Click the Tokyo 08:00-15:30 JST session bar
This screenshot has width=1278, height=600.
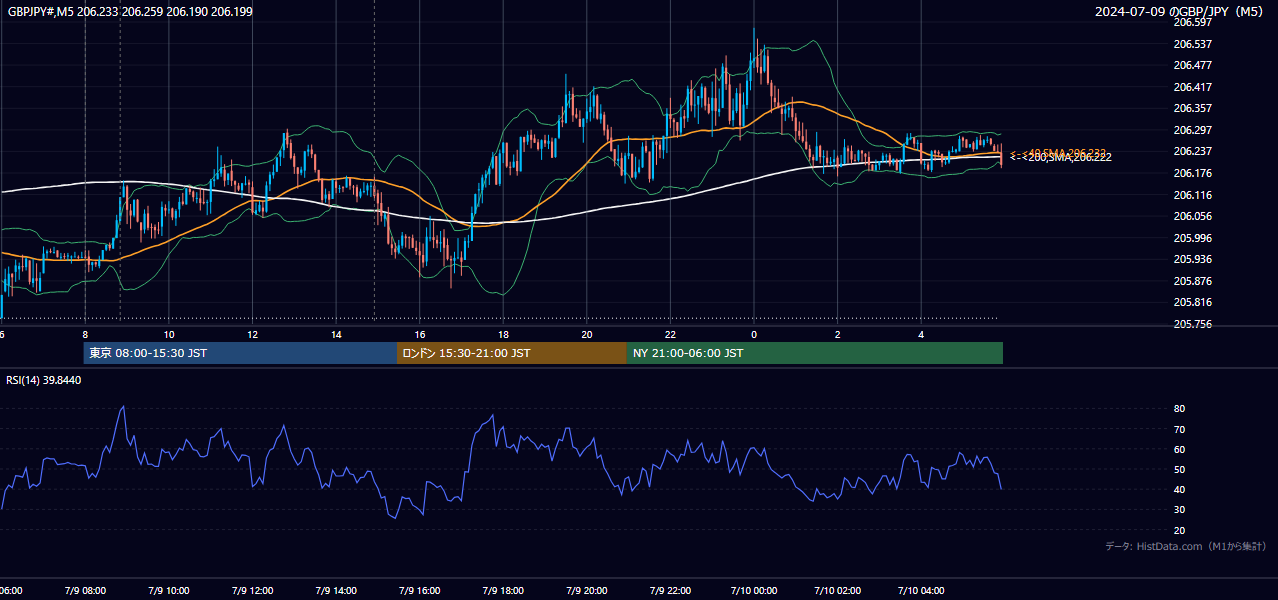point(240,353)
